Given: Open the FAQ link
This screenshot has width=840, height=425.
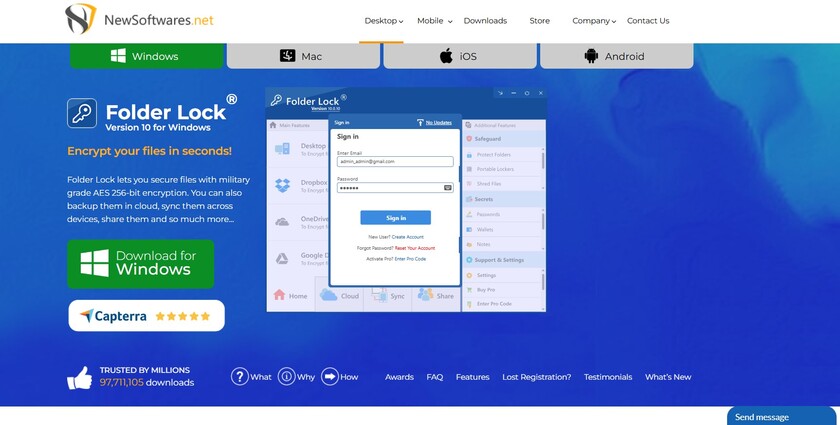Looking at the screenshot, I should click(434, 377).
